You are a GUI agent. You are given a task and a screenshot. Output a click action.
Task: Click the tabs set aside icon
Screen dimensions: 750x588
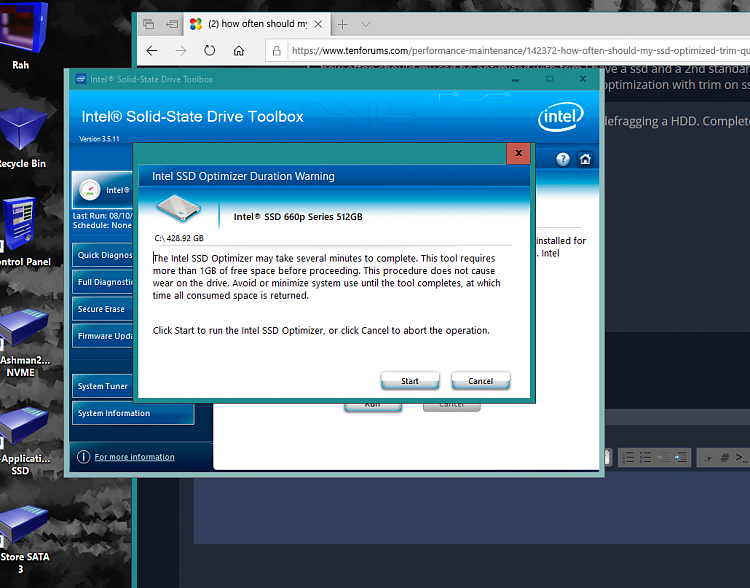149,24
